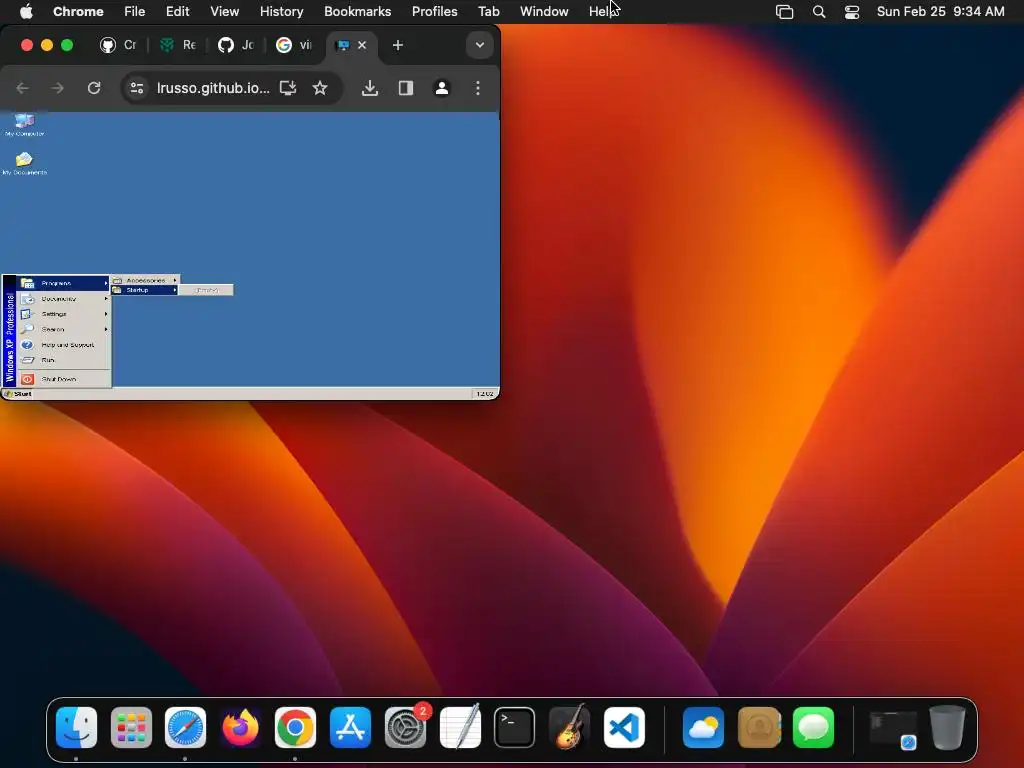The image size is (1024, 768).
Task: Open Firefox from the Dock
Action: [240, 728]
